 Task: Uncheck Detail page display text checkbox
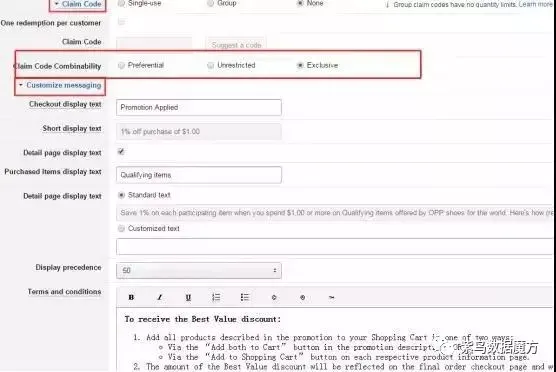pos(121,152)
